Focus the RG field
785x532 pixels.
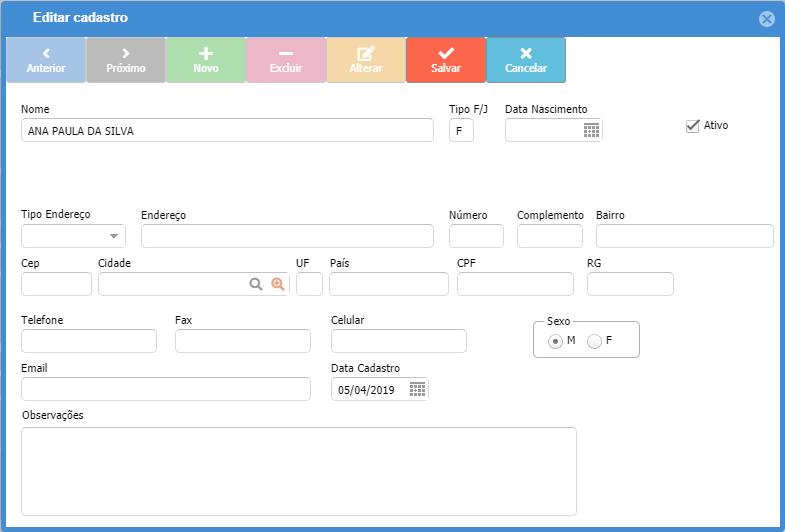[x=630, y=284]
